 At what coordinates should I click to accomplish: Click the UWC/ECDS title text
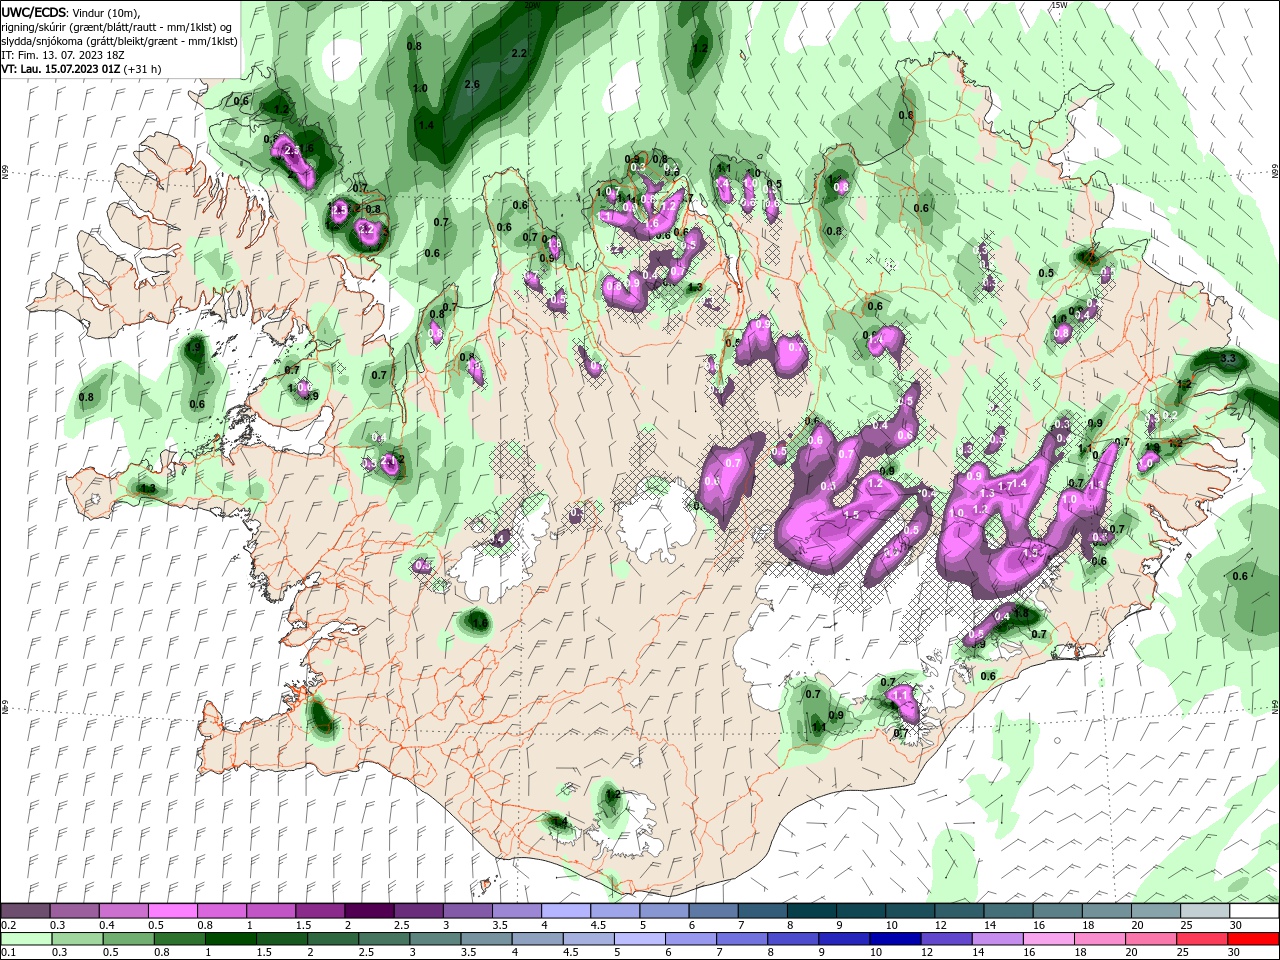click(33, 12)
